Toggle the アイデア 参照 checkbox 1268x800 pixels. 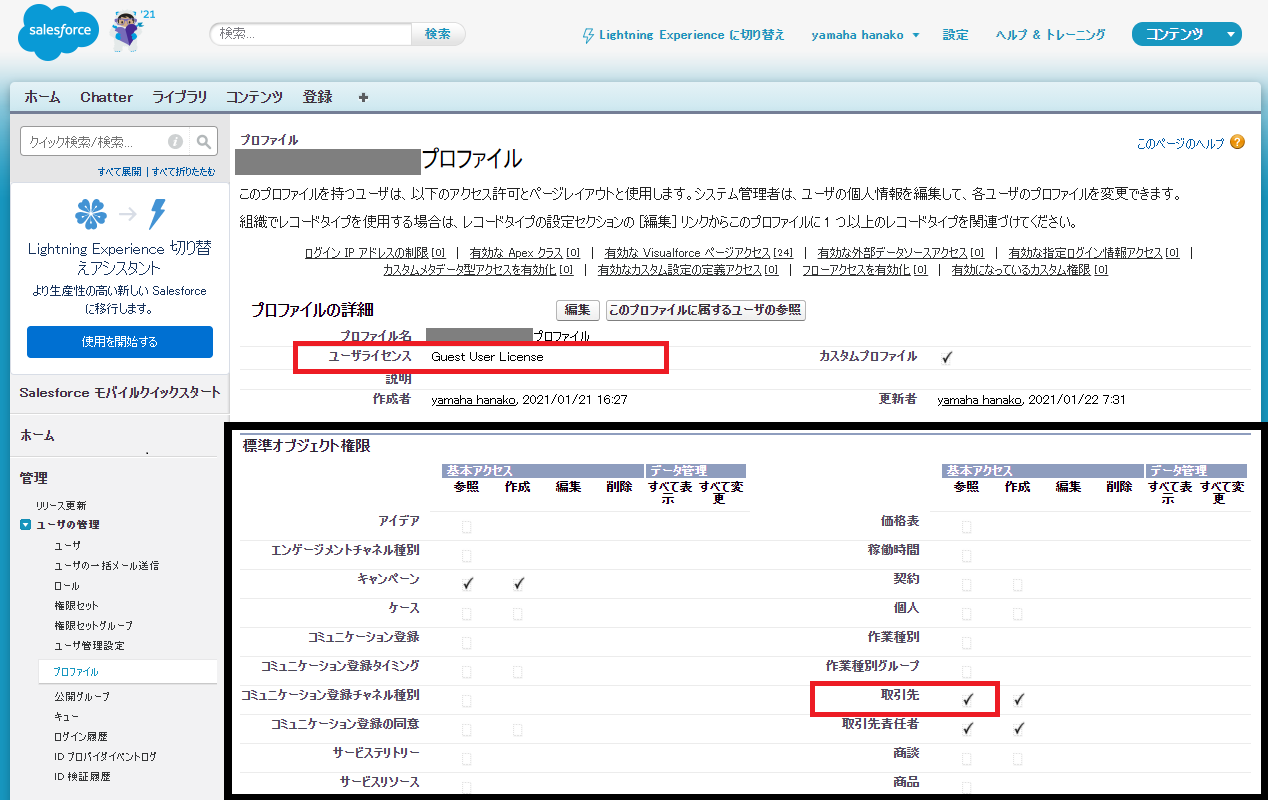(x=467, y=526)
